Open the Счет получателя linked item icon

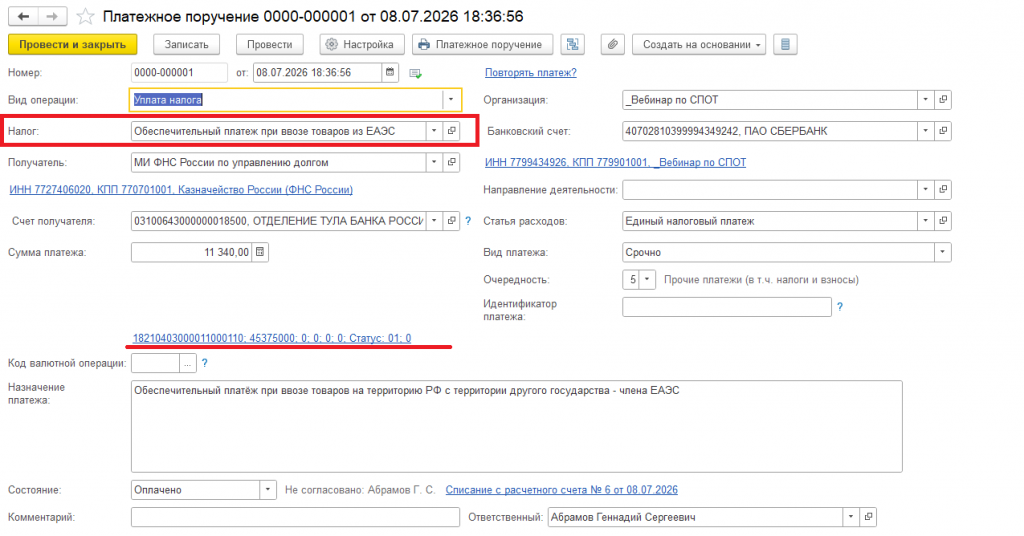[x=451, y=221]
